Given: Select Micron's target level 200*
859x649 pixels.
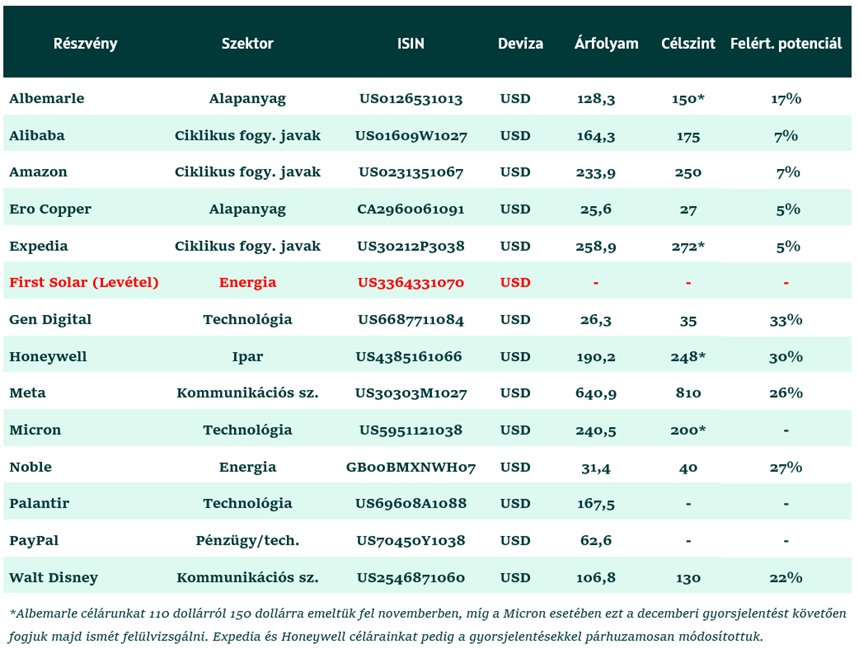Looking at the screenshot, I should [688, 430].
